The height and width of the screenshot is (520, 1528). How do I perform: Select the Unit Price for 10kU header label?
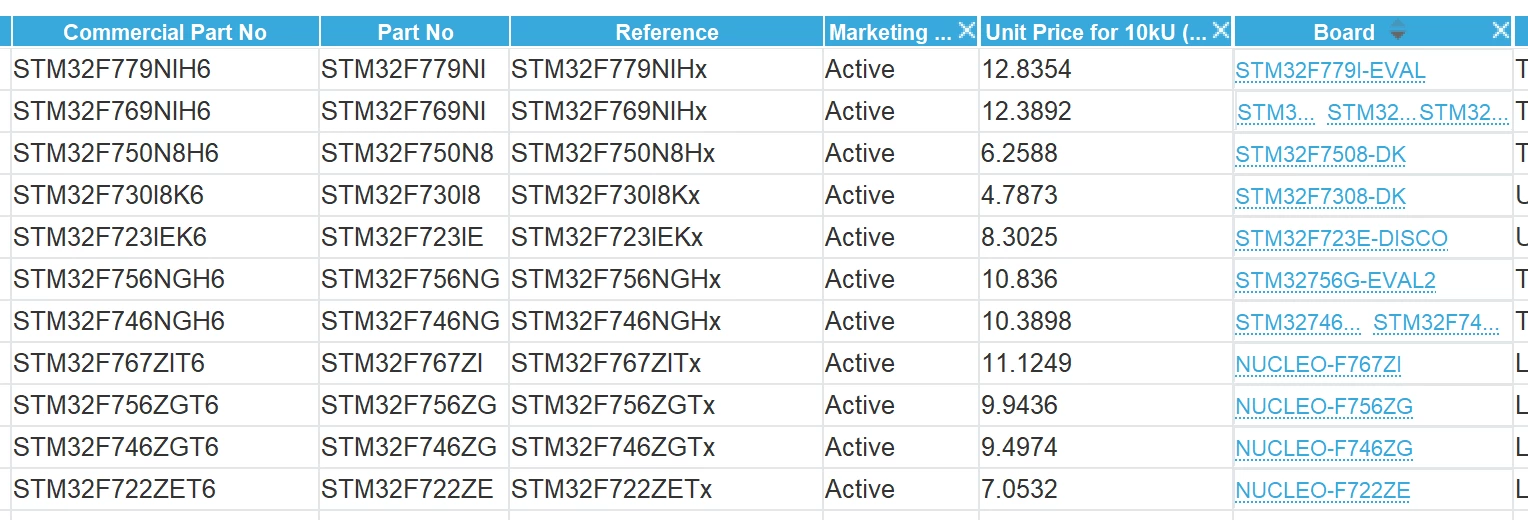[1096, 32]
